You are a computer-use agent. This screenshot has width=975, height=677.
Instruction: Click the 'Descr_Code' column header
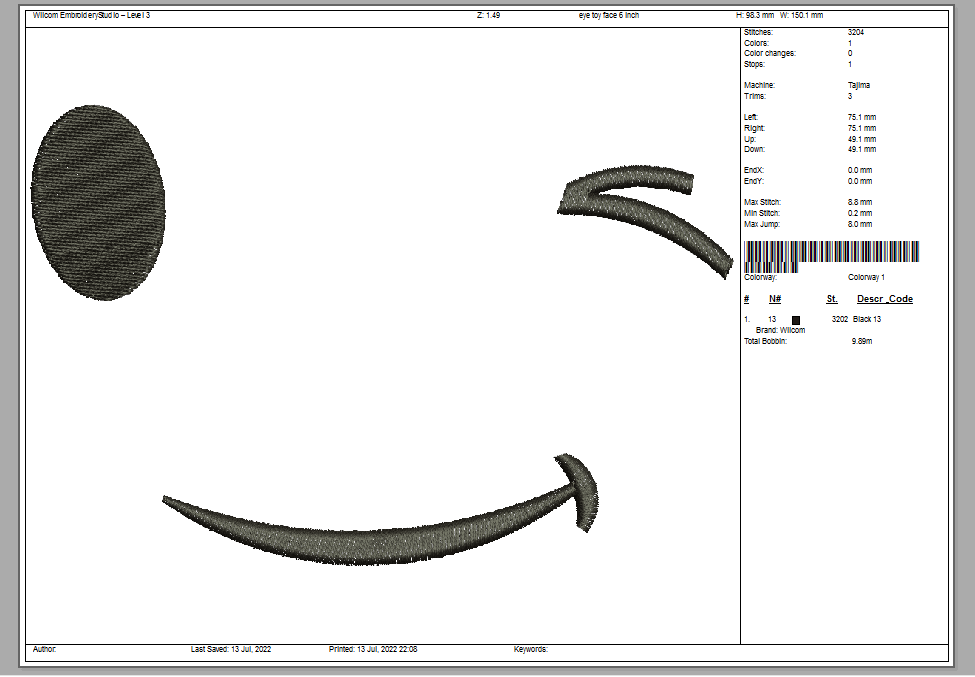coord(885,299)
